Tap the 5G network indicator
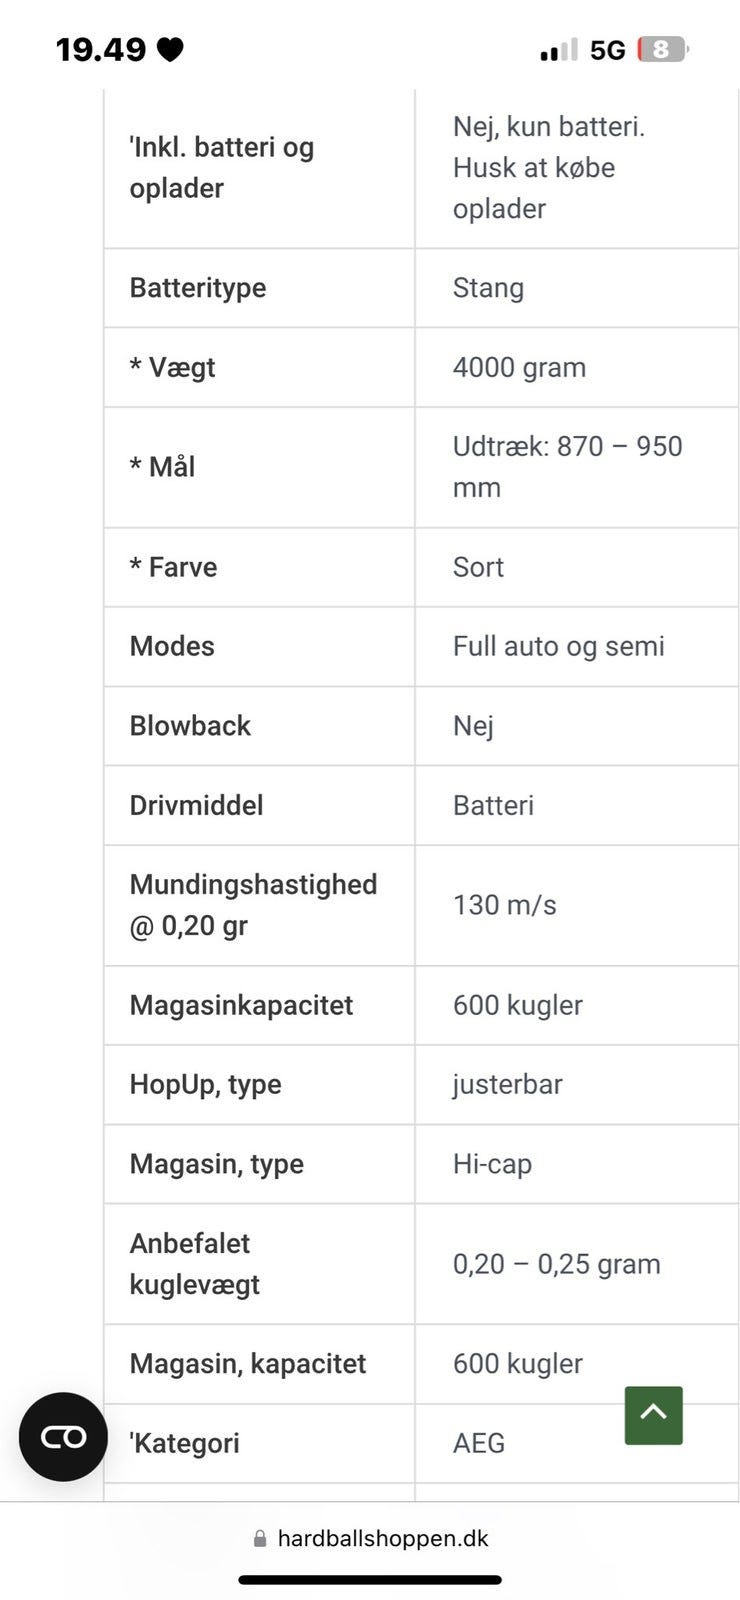Screen dimensions: 740x1600 click(x=607, y=50)
